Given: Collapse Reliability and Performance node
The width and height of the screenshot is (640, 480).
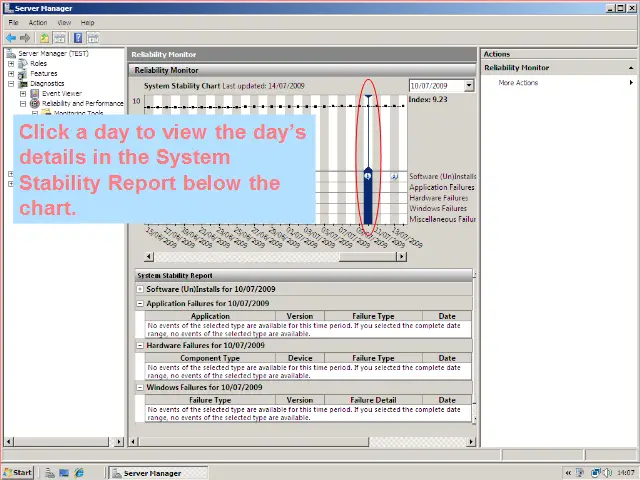Looking at the screenshot, I should (23, 104).
